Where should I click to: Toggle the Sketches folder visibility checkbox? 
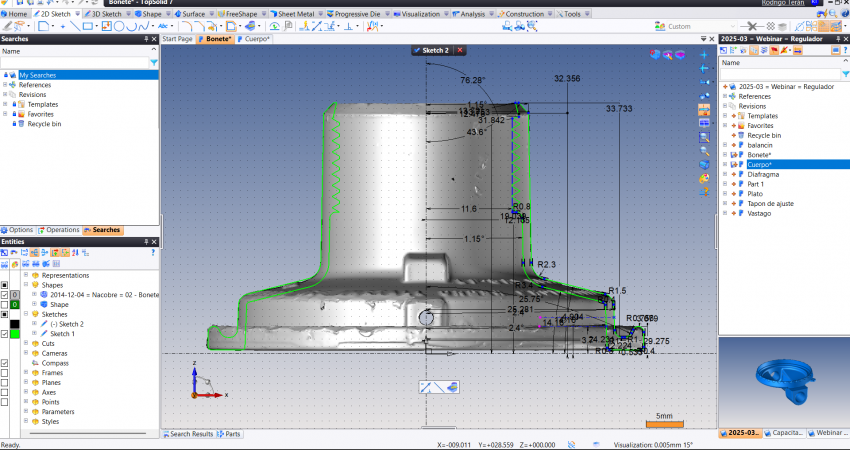pos(5,314)
